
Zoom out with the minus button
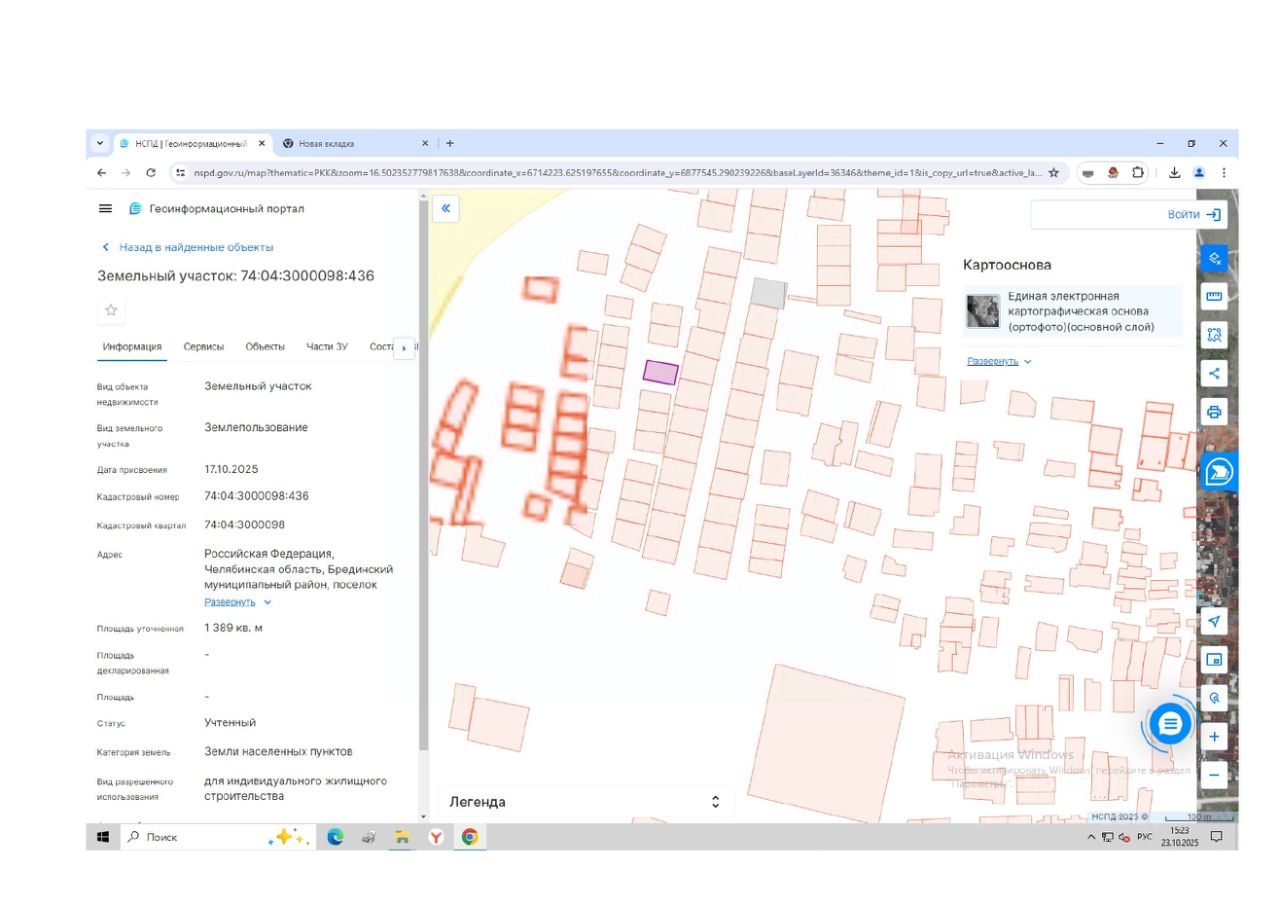point(1214,775)
